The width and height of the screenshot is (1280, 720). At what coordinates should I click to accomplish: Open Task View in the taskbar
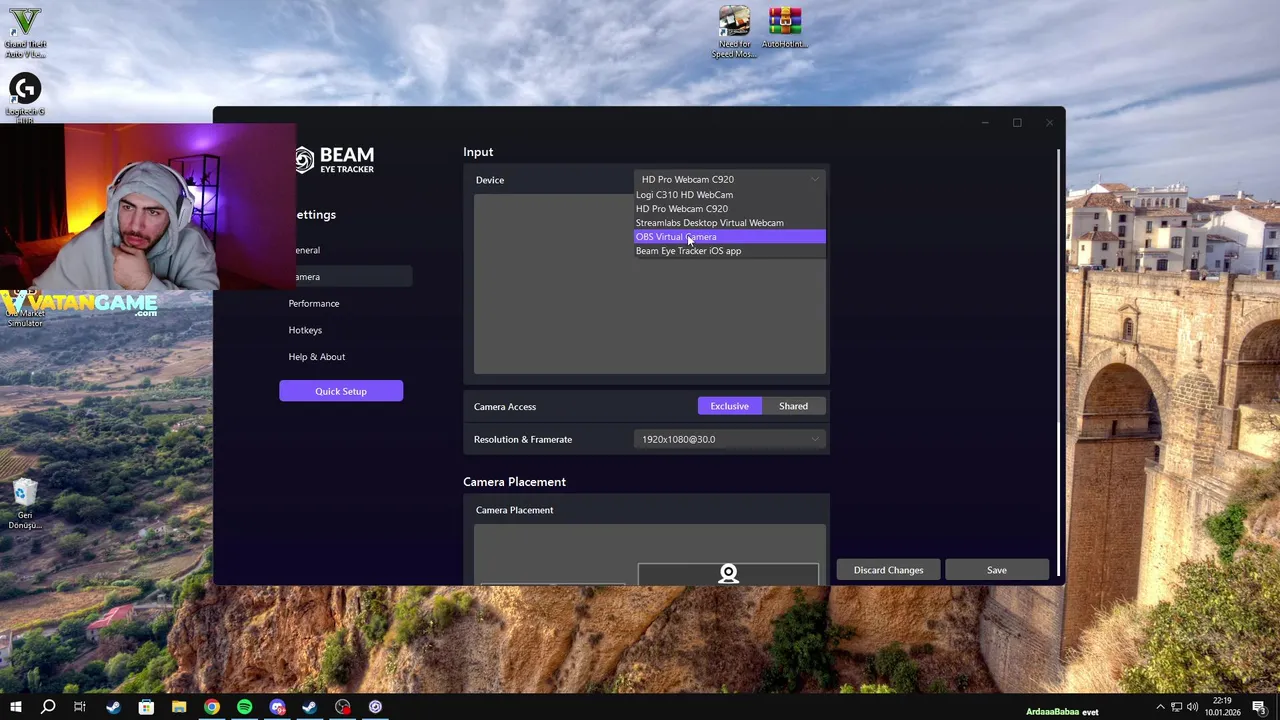80,707
